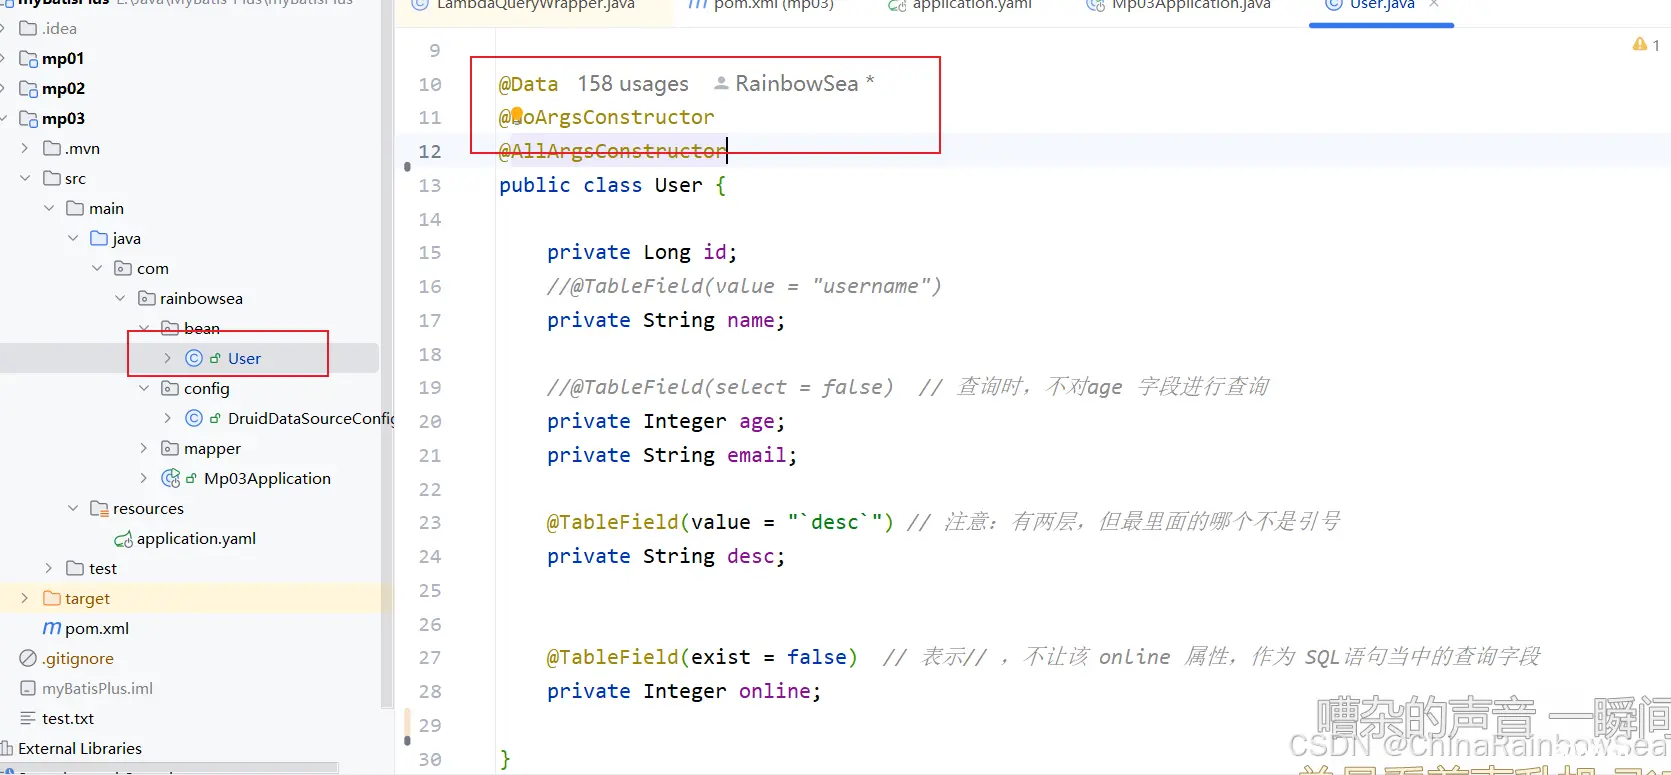Switch to application.yaml editor tab
Screen dimensions: 1671x775
(x=972, y=5)
